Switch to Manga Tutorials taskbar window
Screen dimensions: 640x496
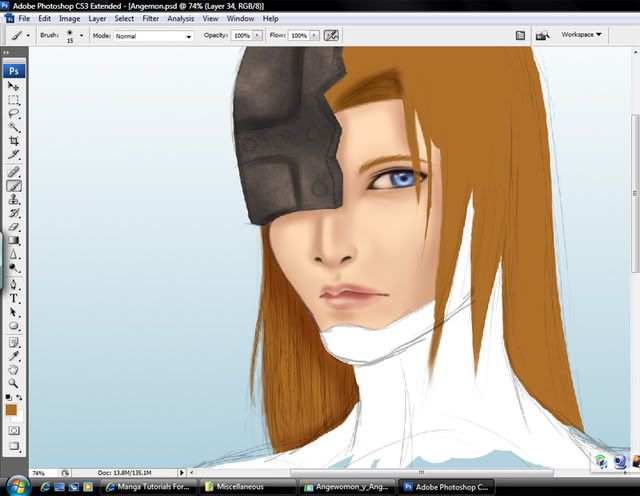(x=149, y=487)
